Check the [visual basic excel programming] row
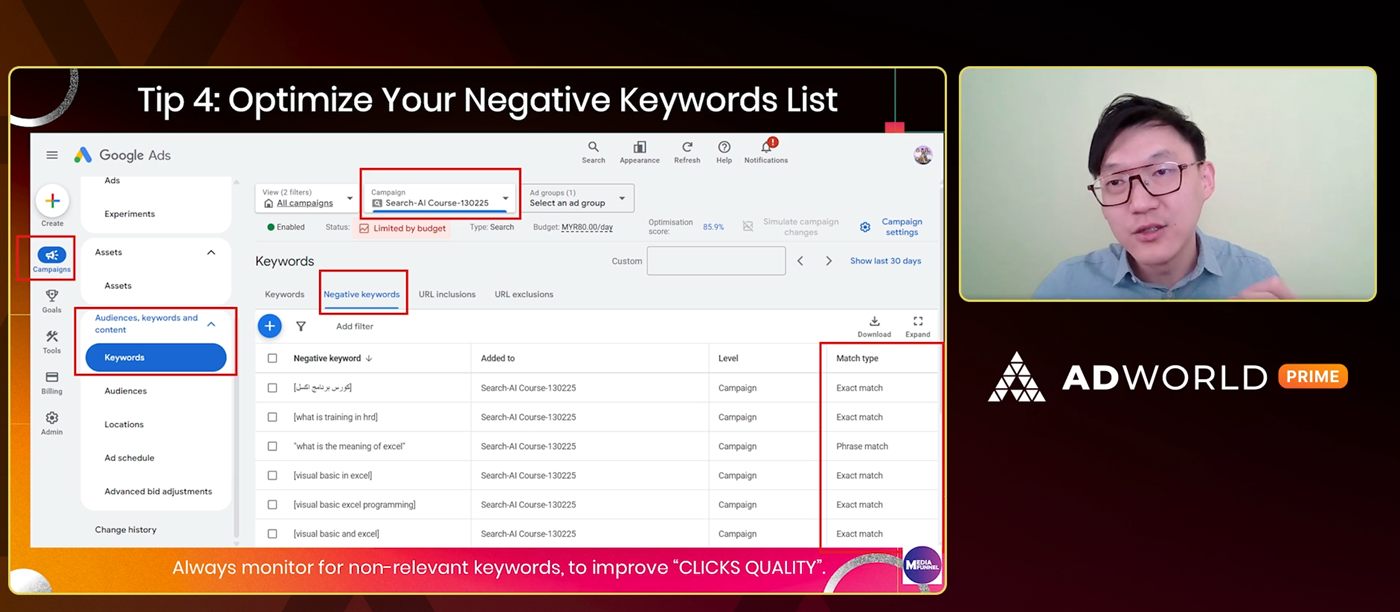The image size is (1400, 612). 273,504
